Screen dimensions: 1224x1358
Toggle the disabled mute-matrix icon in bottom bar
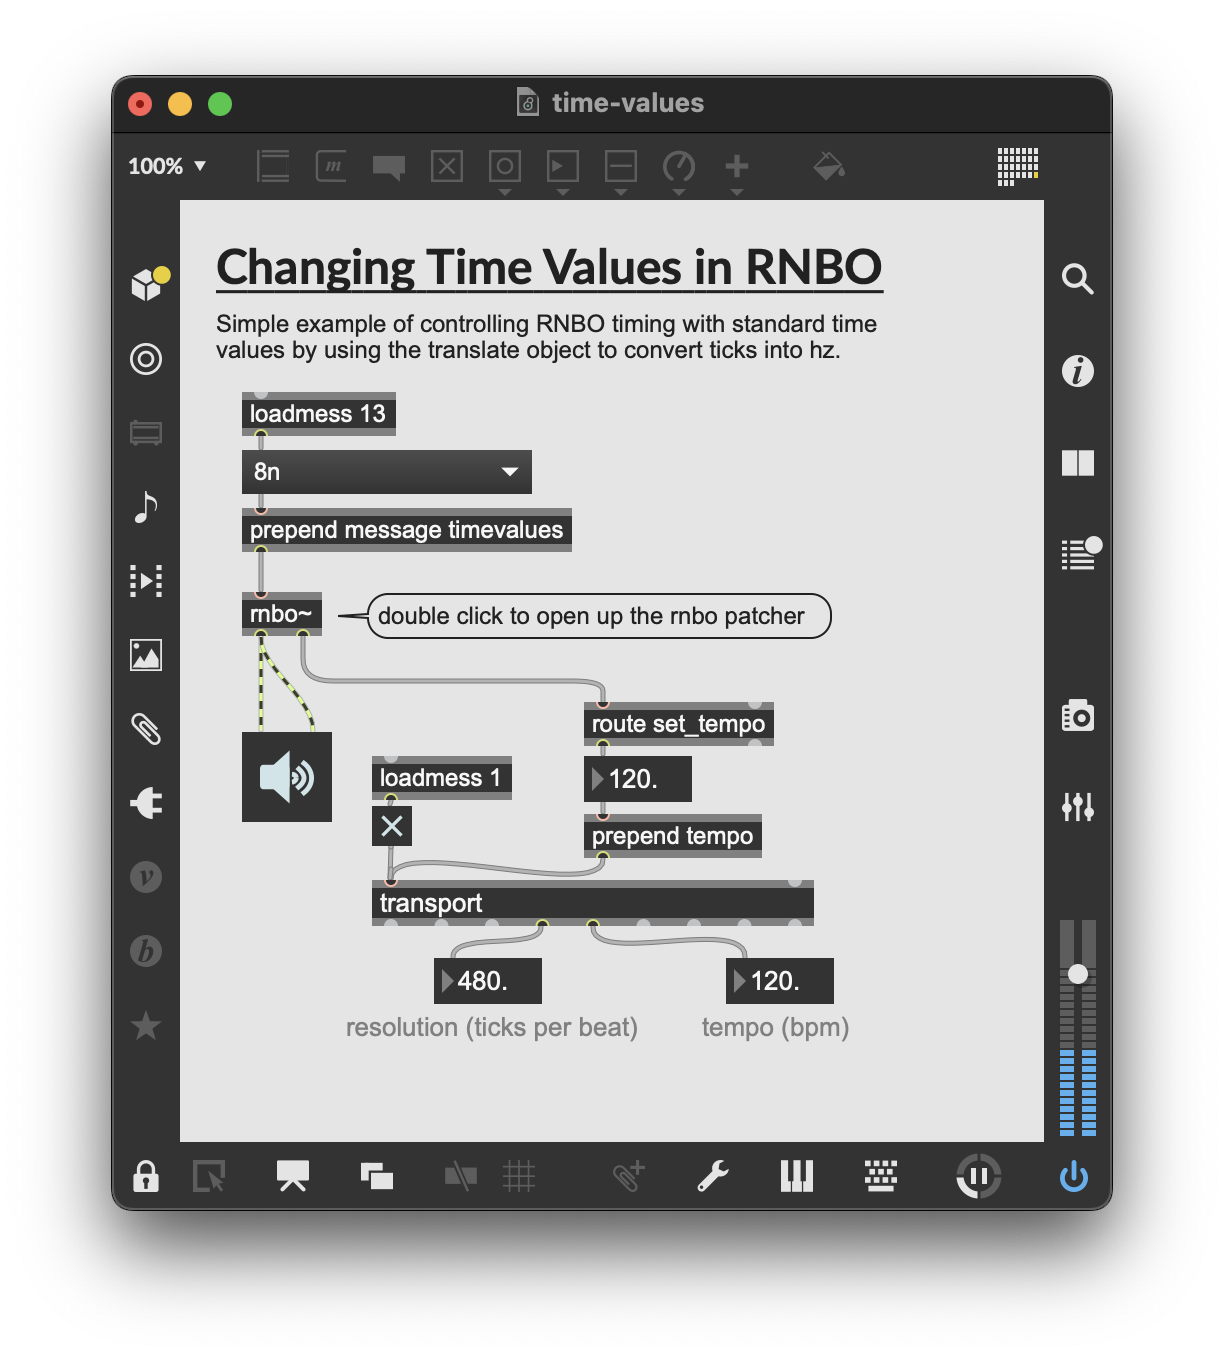(461, 1176)
